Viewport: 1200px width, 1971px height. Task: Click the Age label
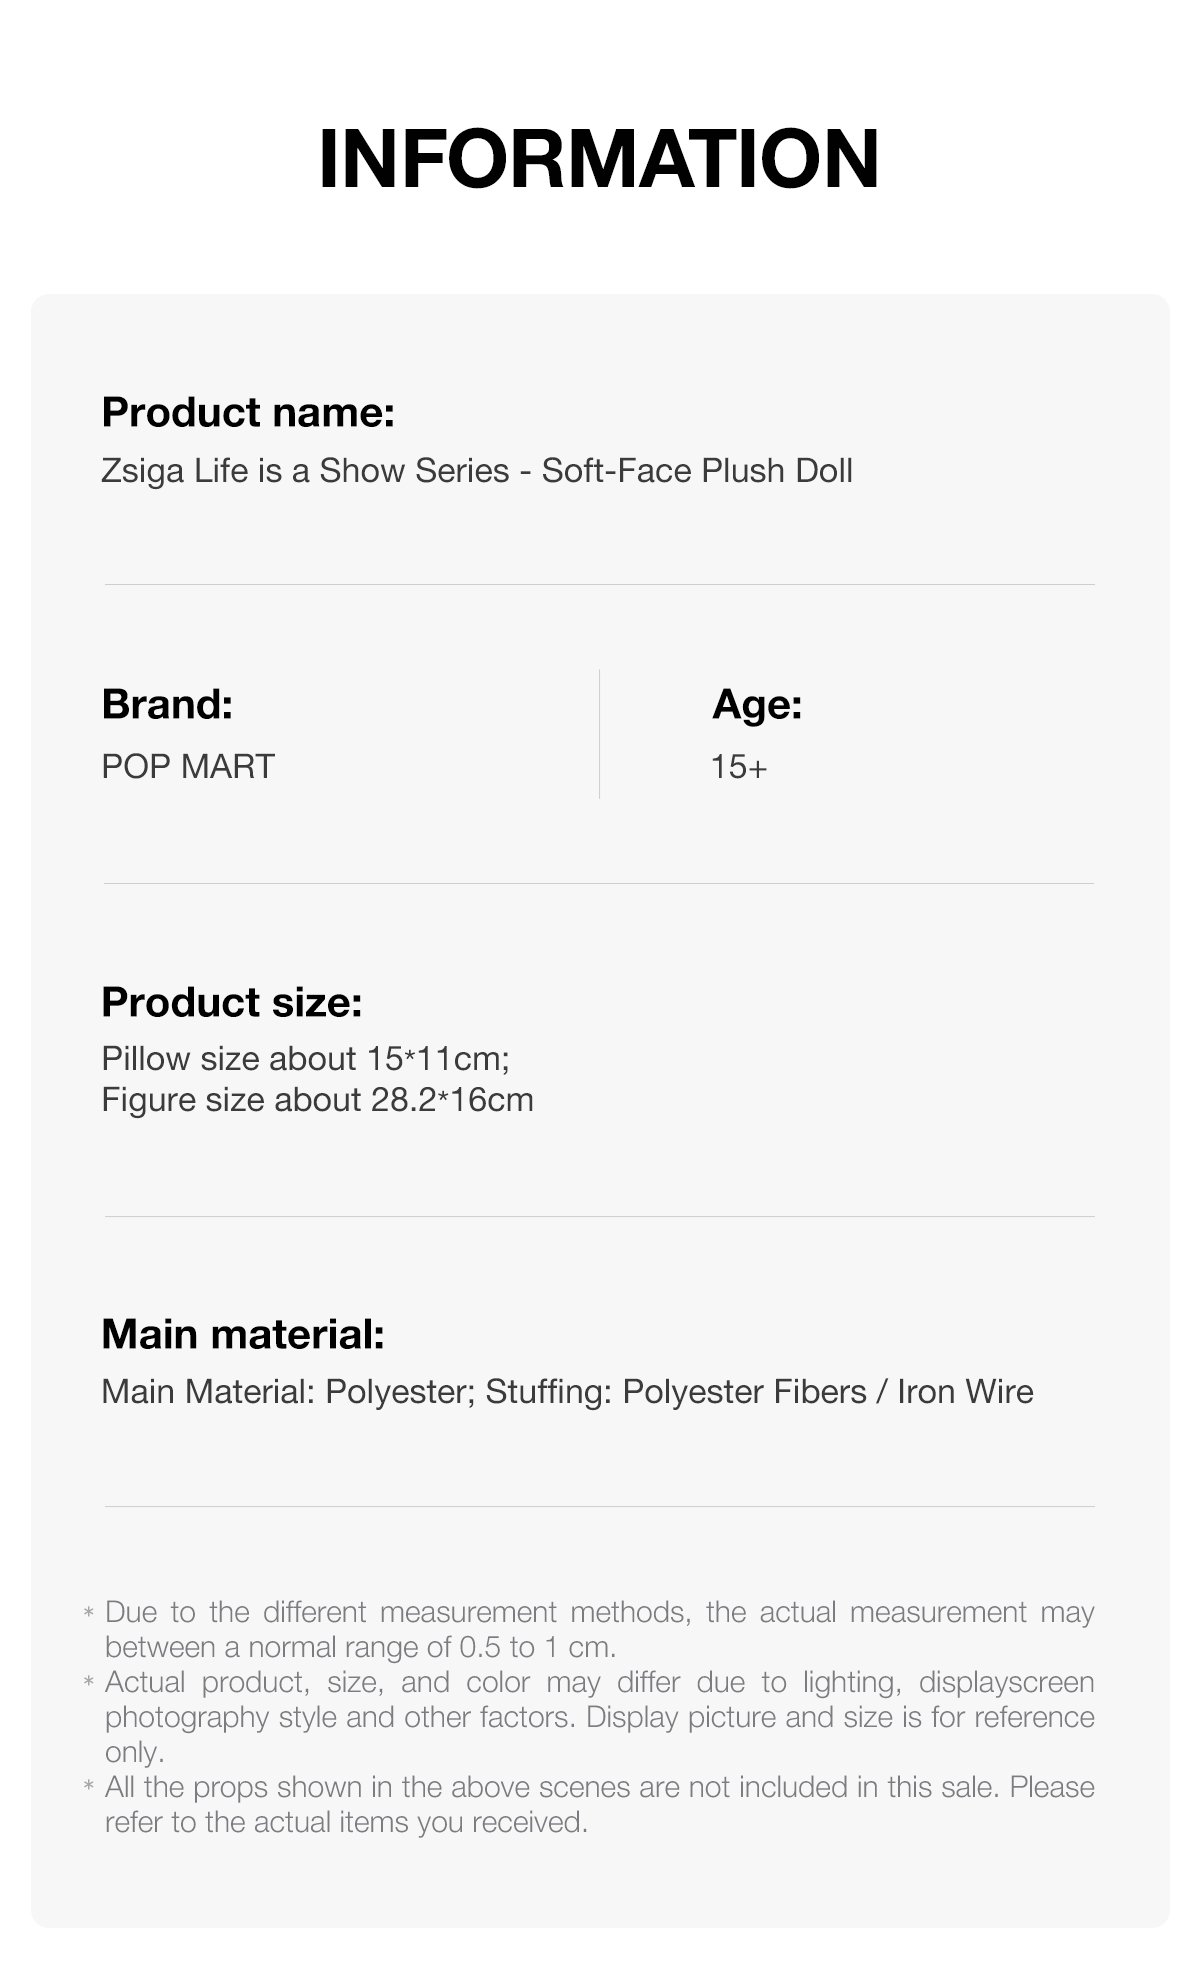click(757, 705)
